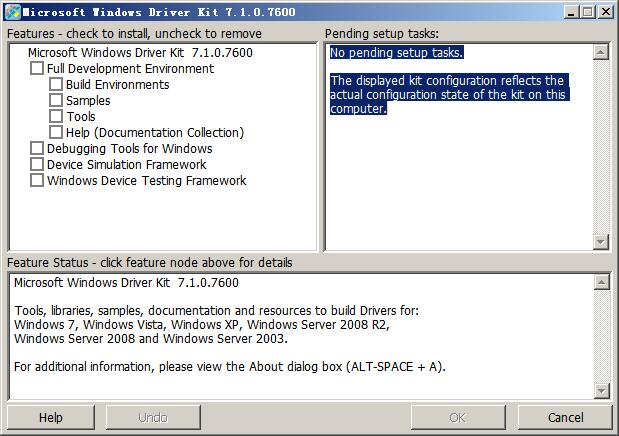Select the Debugging Tools for Windows label
This screenshot has height=436, width=619.
pos(129,148)
